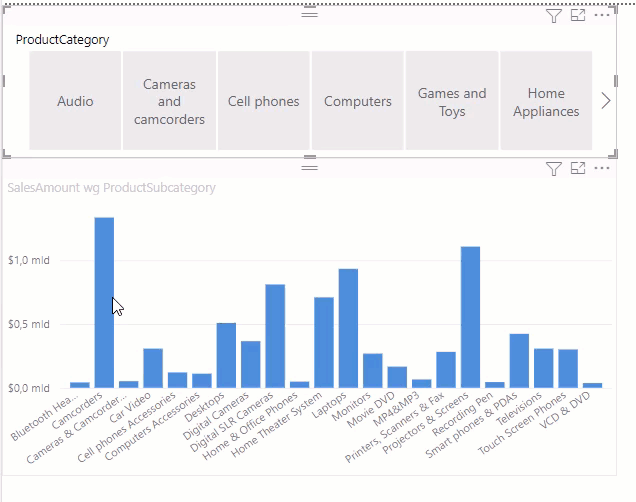The width and height of the screenshot is (636, 502).
Task: Click drag handle atop SalesAmount chart
Action: (x=309, y=167)
